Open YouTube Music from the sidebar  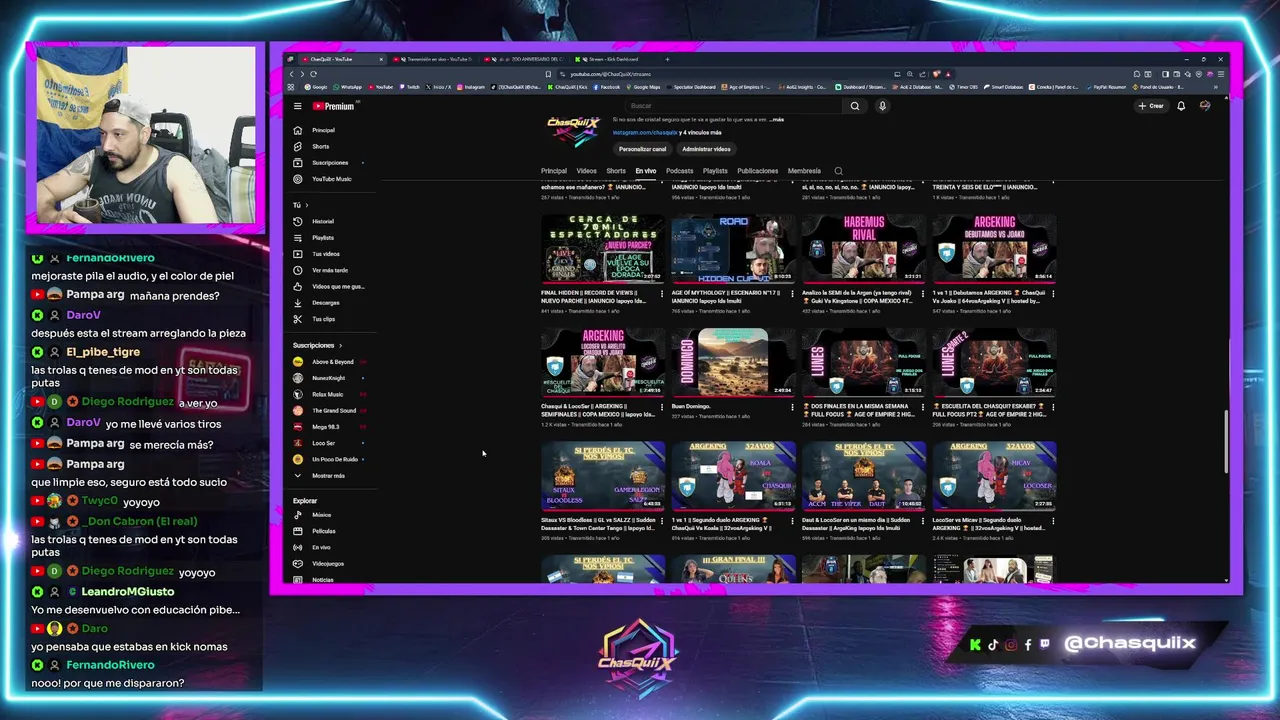tap(331, 179)
